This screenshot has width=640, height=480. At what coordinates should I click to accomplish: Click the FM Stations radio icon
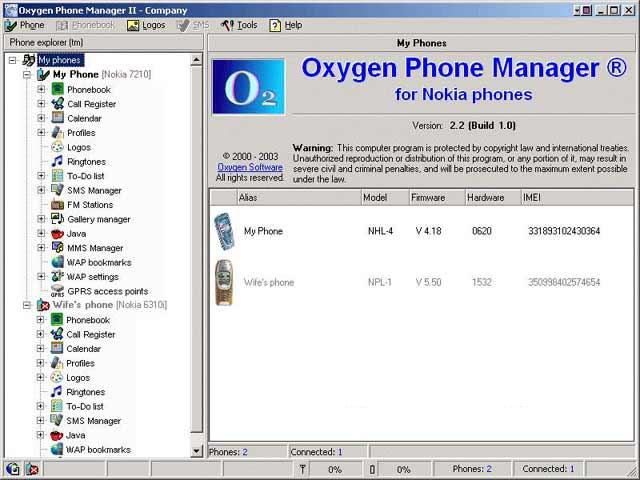(58, 204)
